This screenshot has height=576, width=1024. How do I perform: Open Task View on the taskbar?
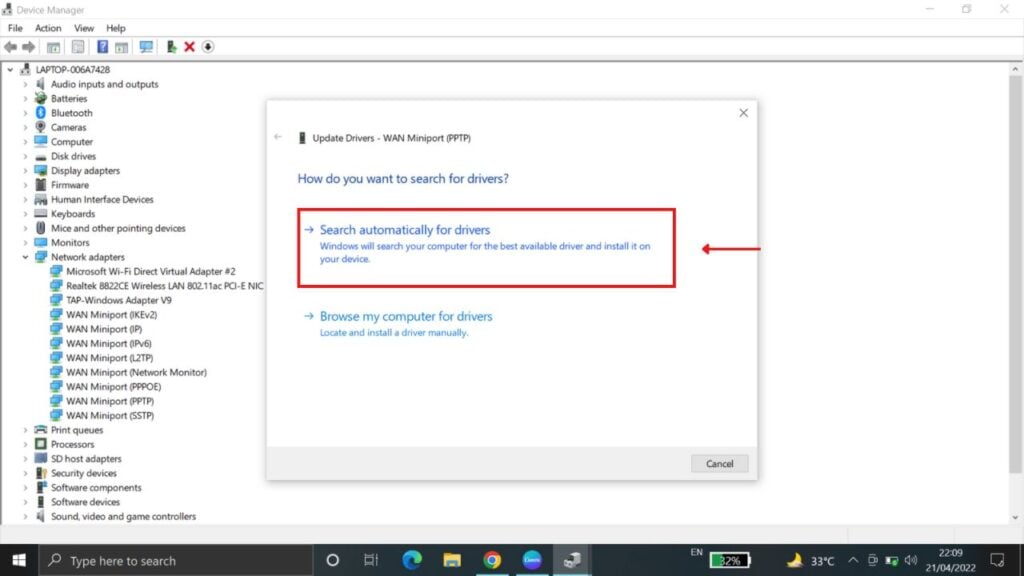point(371,560)
